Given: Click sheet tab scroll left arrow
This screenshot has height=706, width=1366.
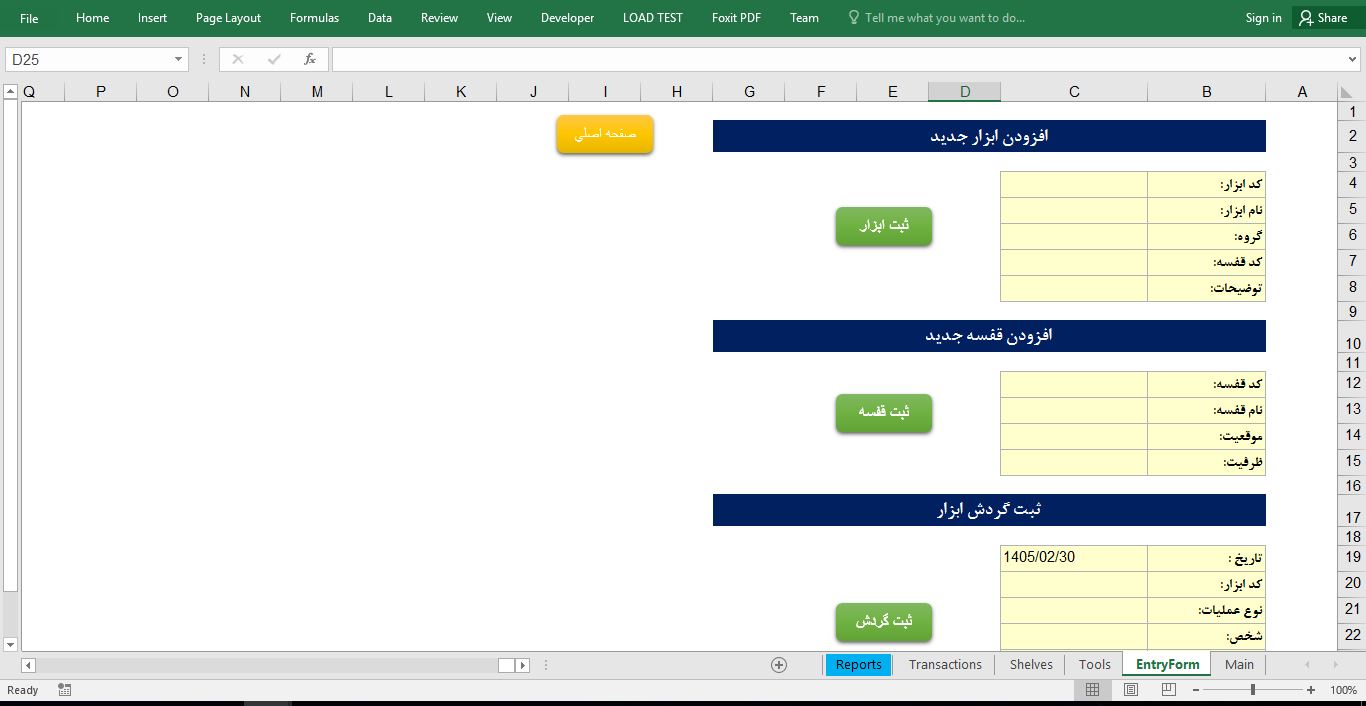Looking at the screenshot, I should 1306,665.
